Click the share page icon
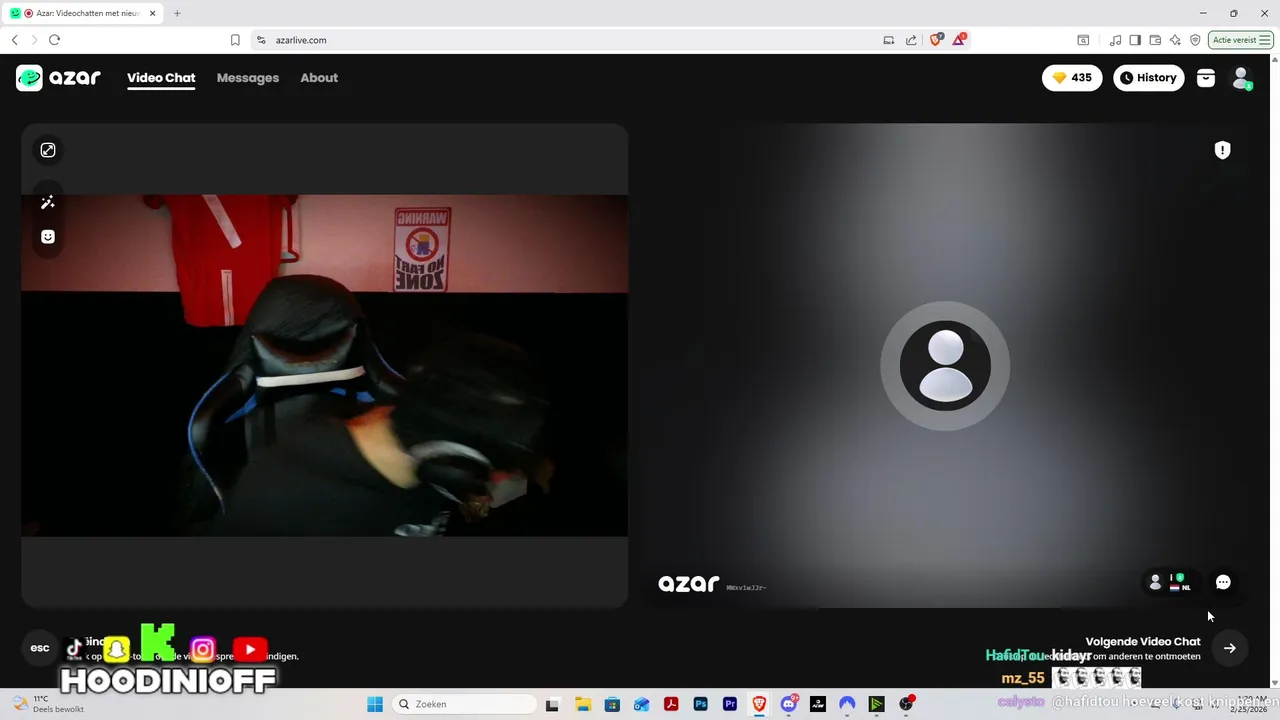The width and height of the screenshot is (1280, 720). click(911, 40)
